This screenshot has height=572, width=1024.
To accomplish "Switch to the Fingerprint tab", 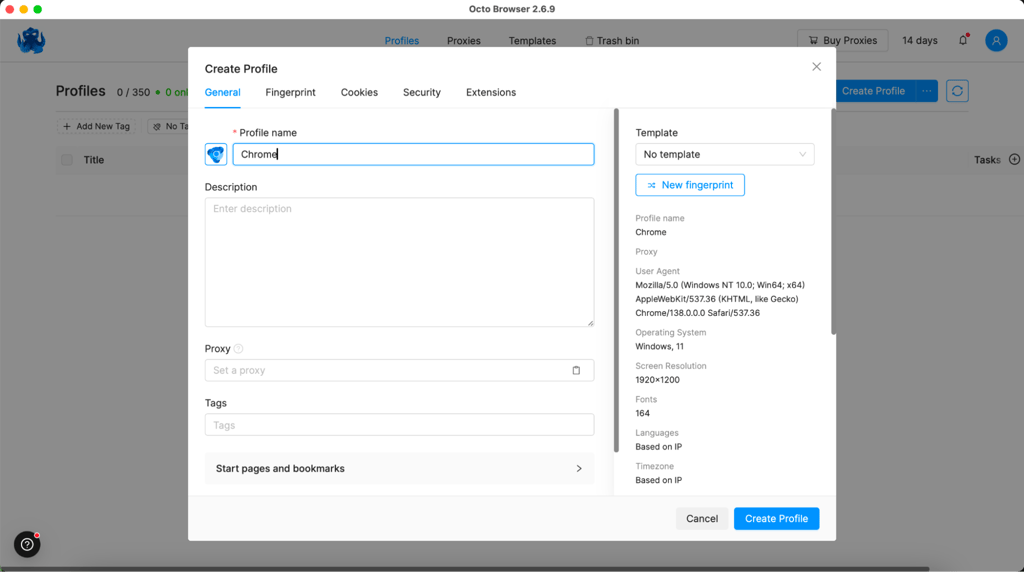I will click(x=291, y=92).
